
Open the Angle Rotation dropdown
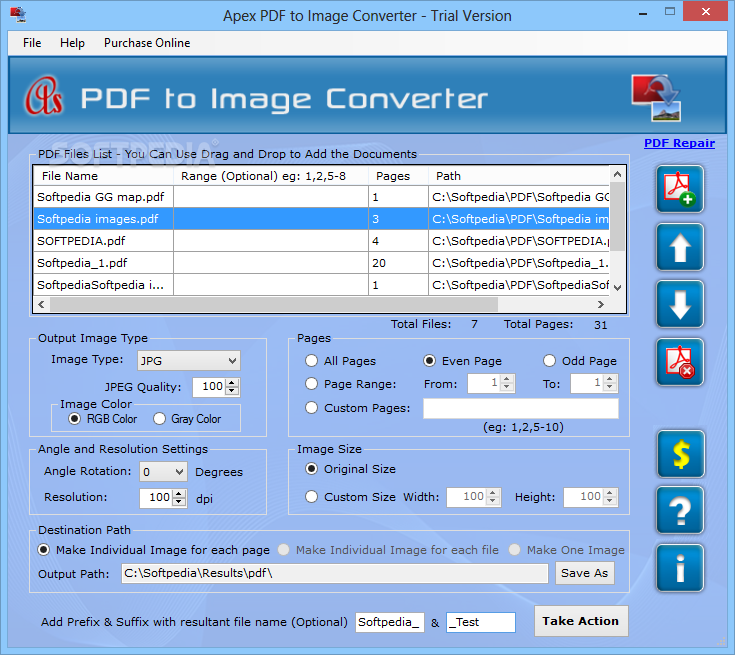163,472
